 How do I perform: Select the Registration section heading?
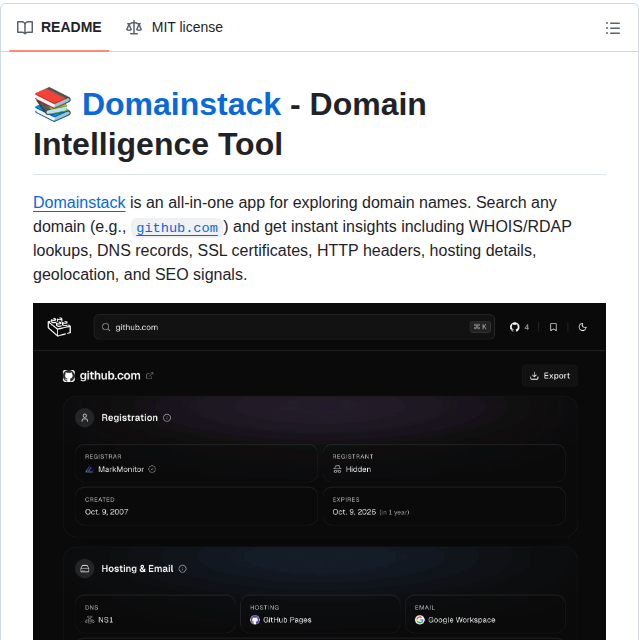[129, 418]
